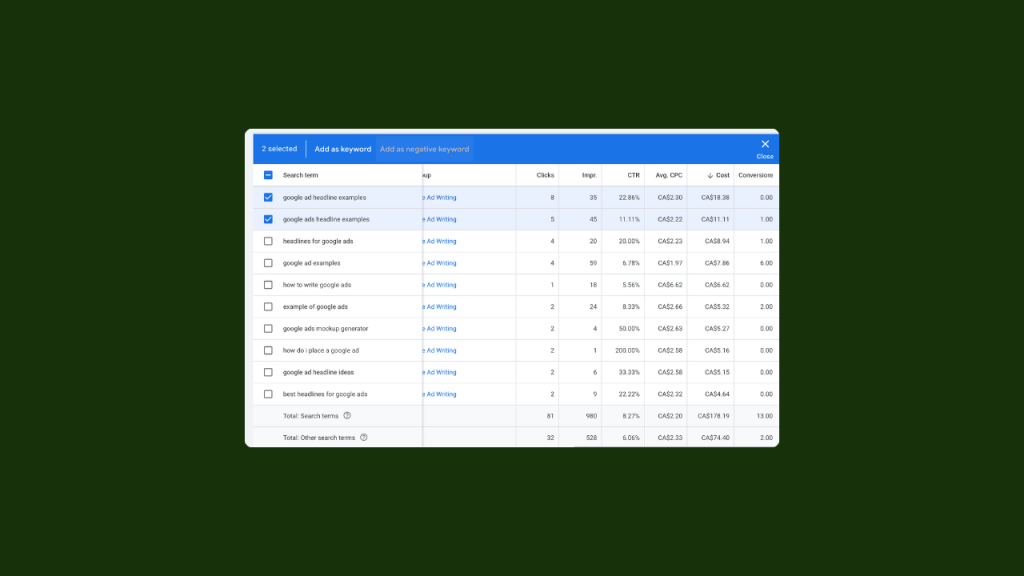Uncheck 'google ad headline examples' row
Image resolution: width=1024 pixels, height=576 pixels.
coord(268,197)
